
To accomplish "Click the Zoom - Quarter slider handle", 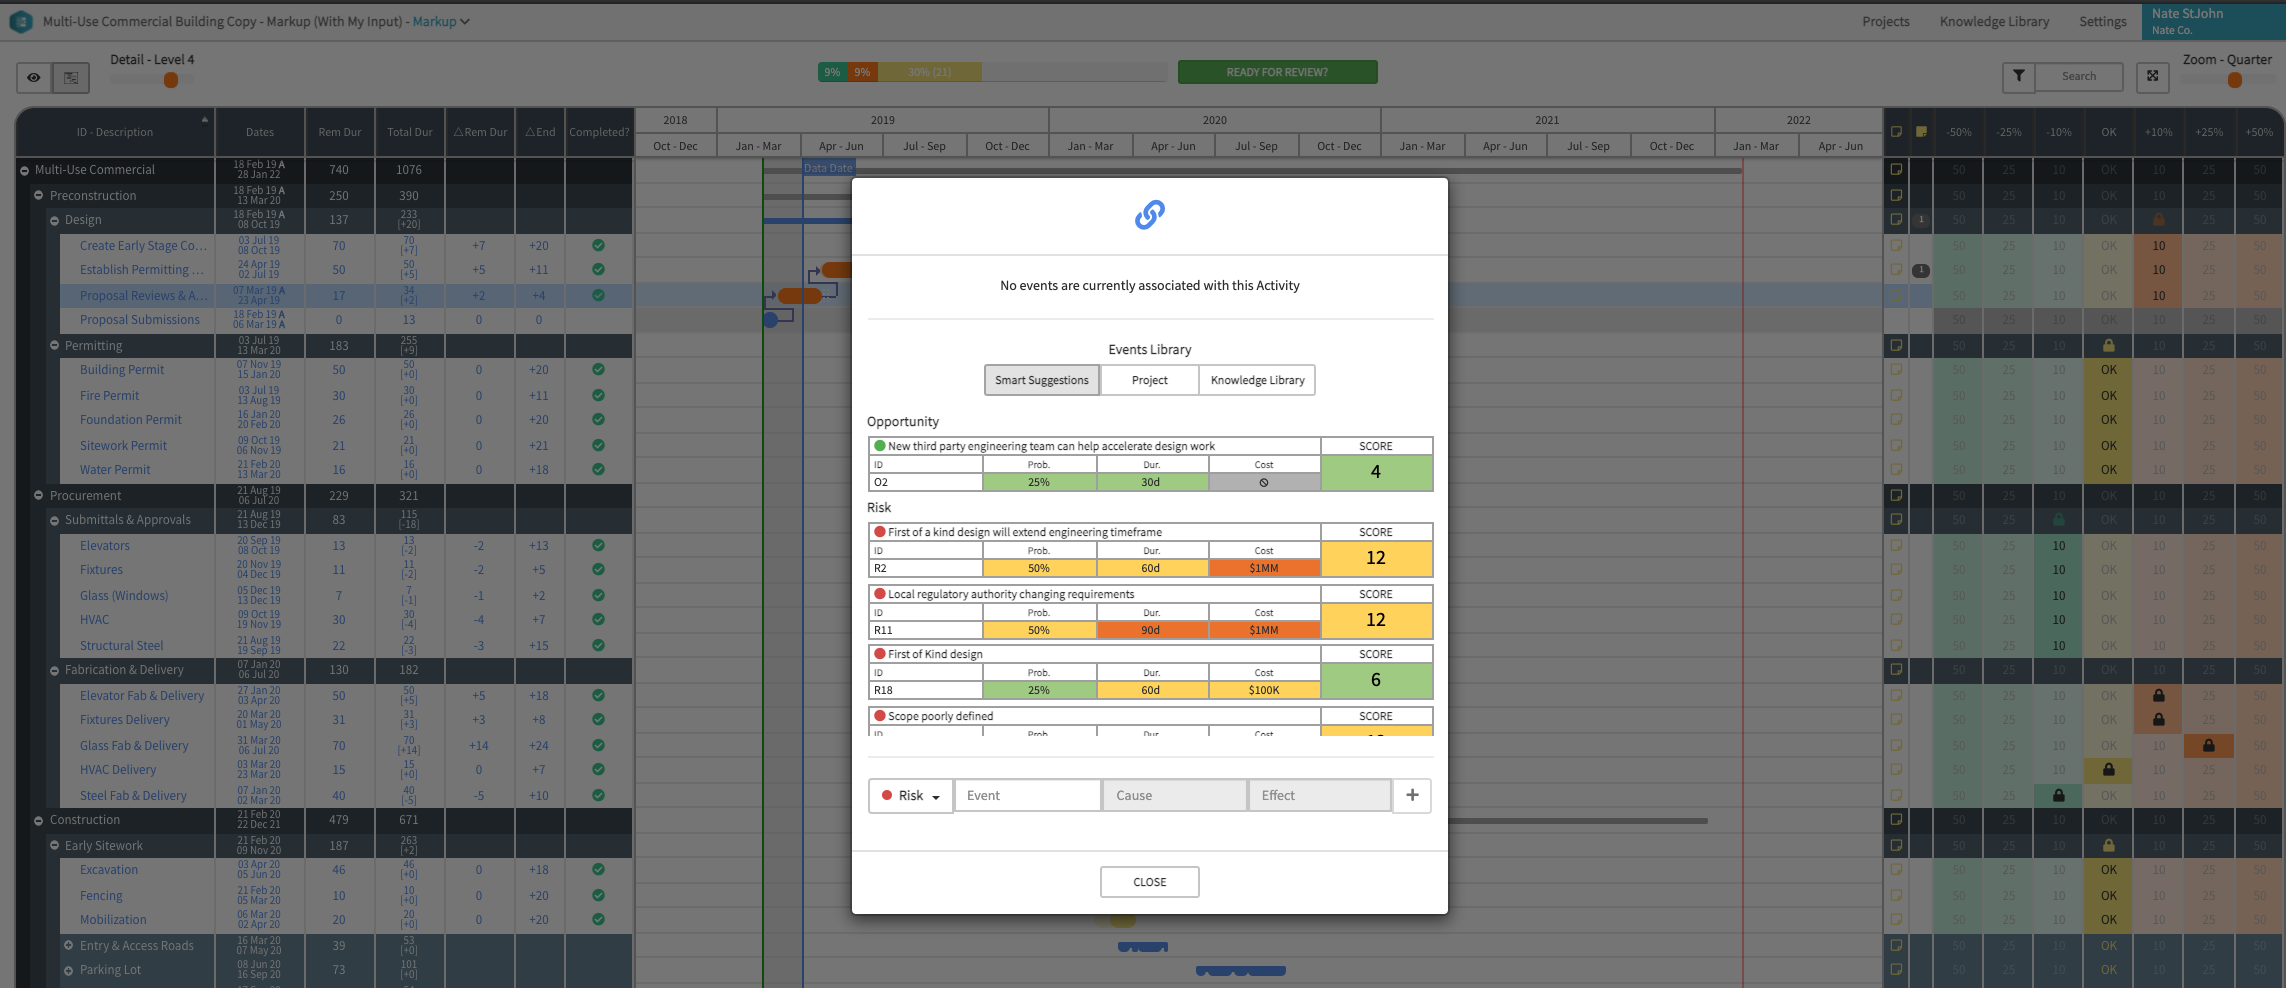I will tap(2234, 80).
